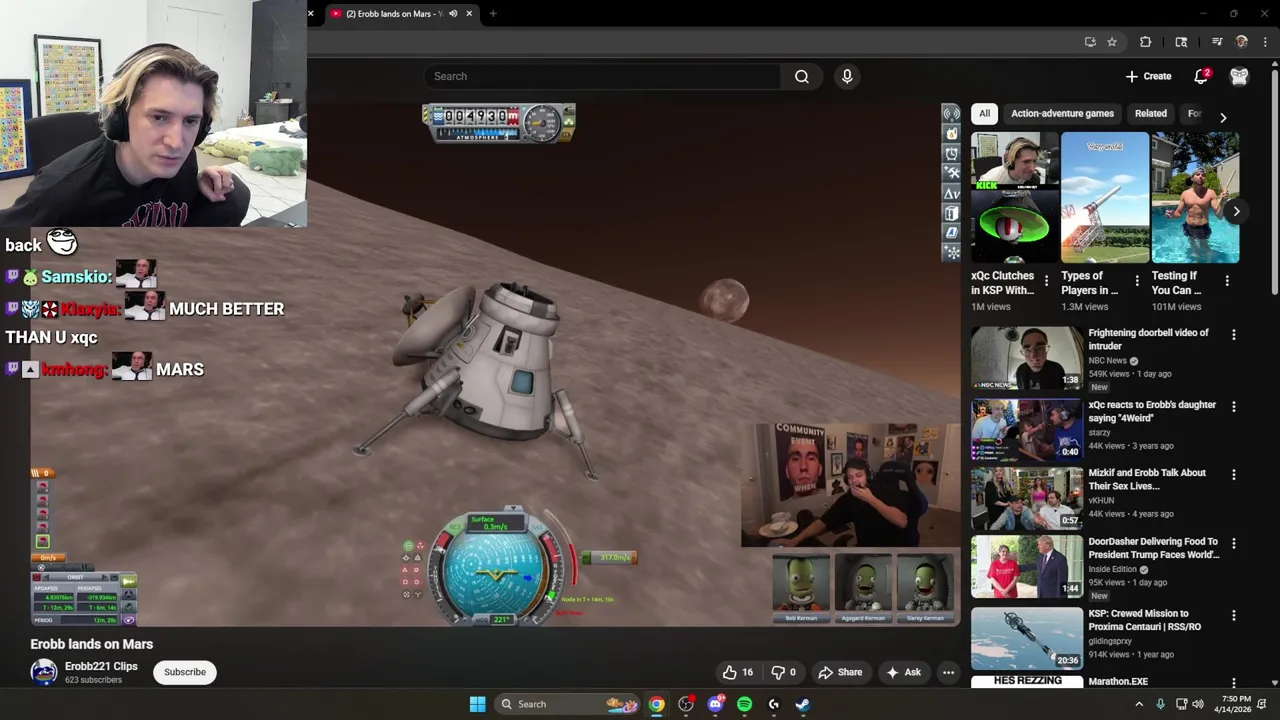Mute the Erobb lands on Mars tab
Viewport: 1280px width, 720px height.
click(x=453, y=14)
